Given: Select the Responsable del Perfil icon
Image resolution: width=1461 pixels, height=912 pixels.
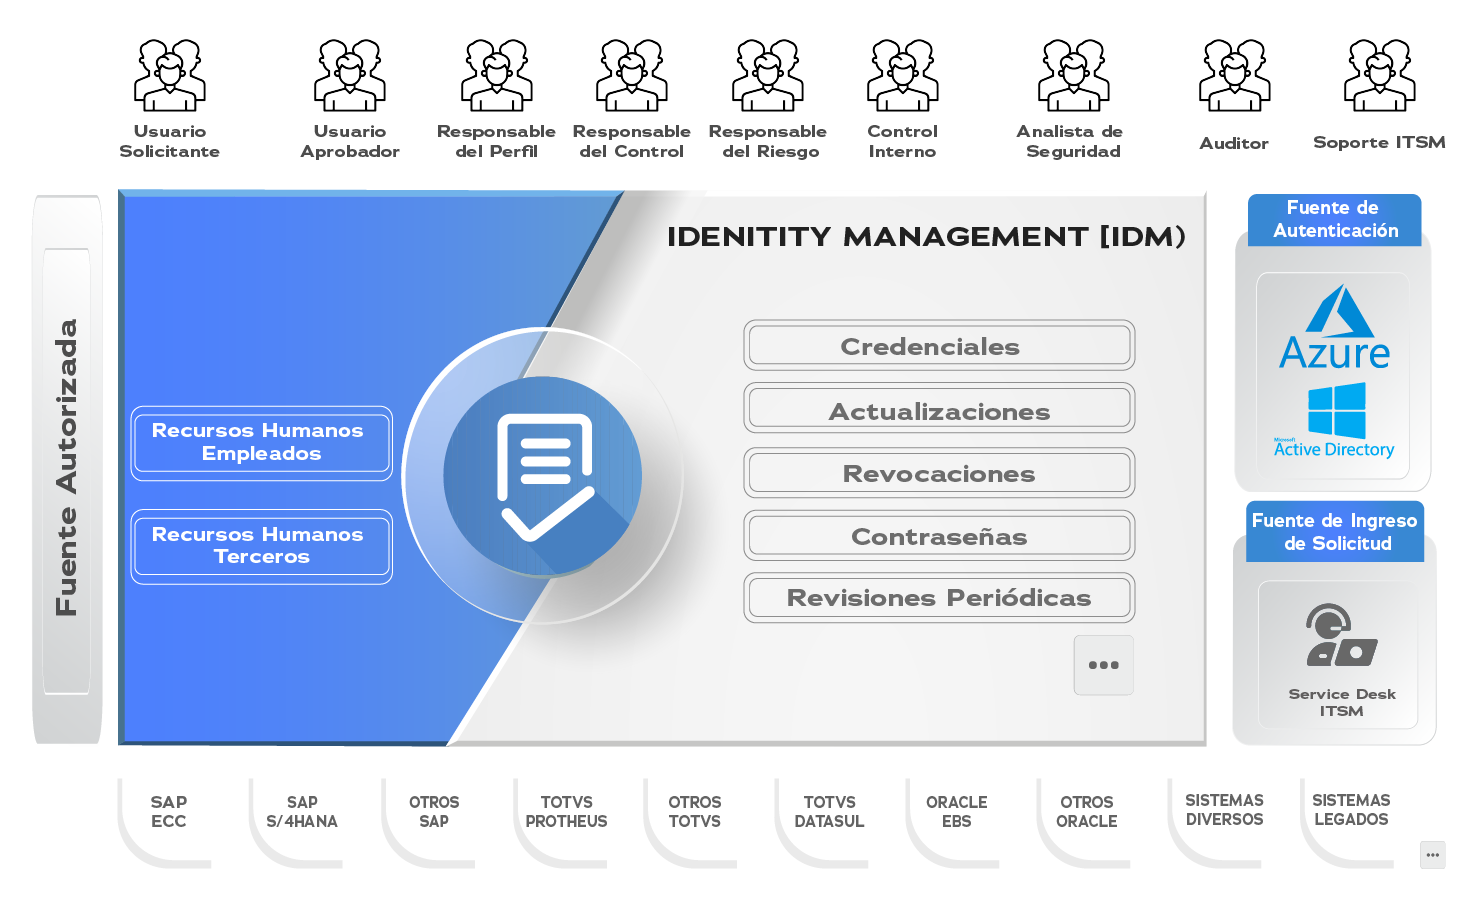Looking at the screenshot, I should coord(497,75).
